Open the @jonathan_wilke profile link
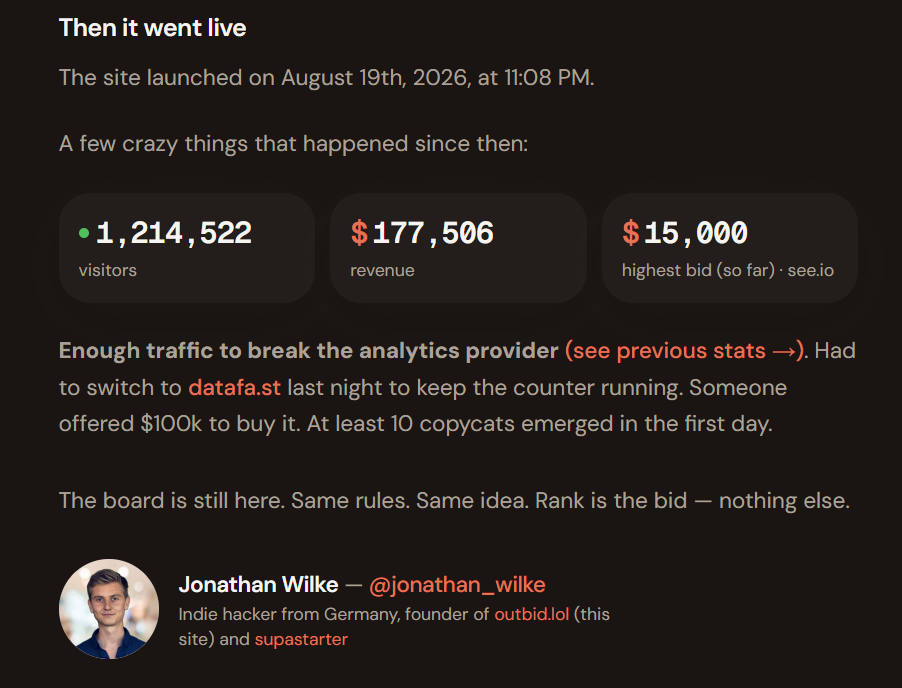 pos(457,584)
